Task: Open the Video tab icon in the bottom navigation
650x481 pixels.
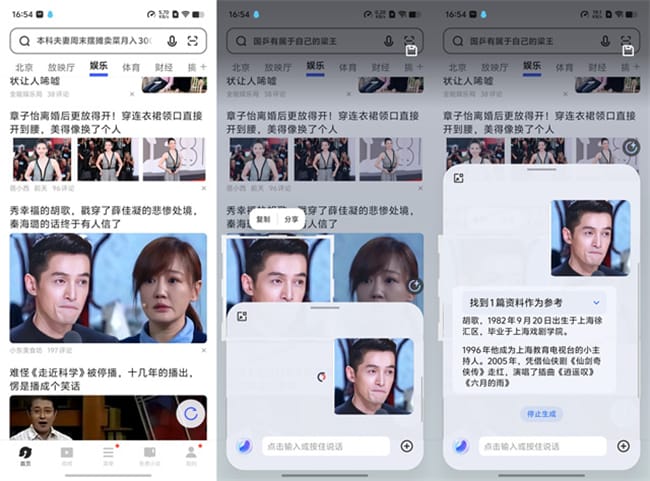Action: pyautogui.click(x=67, y=454)
